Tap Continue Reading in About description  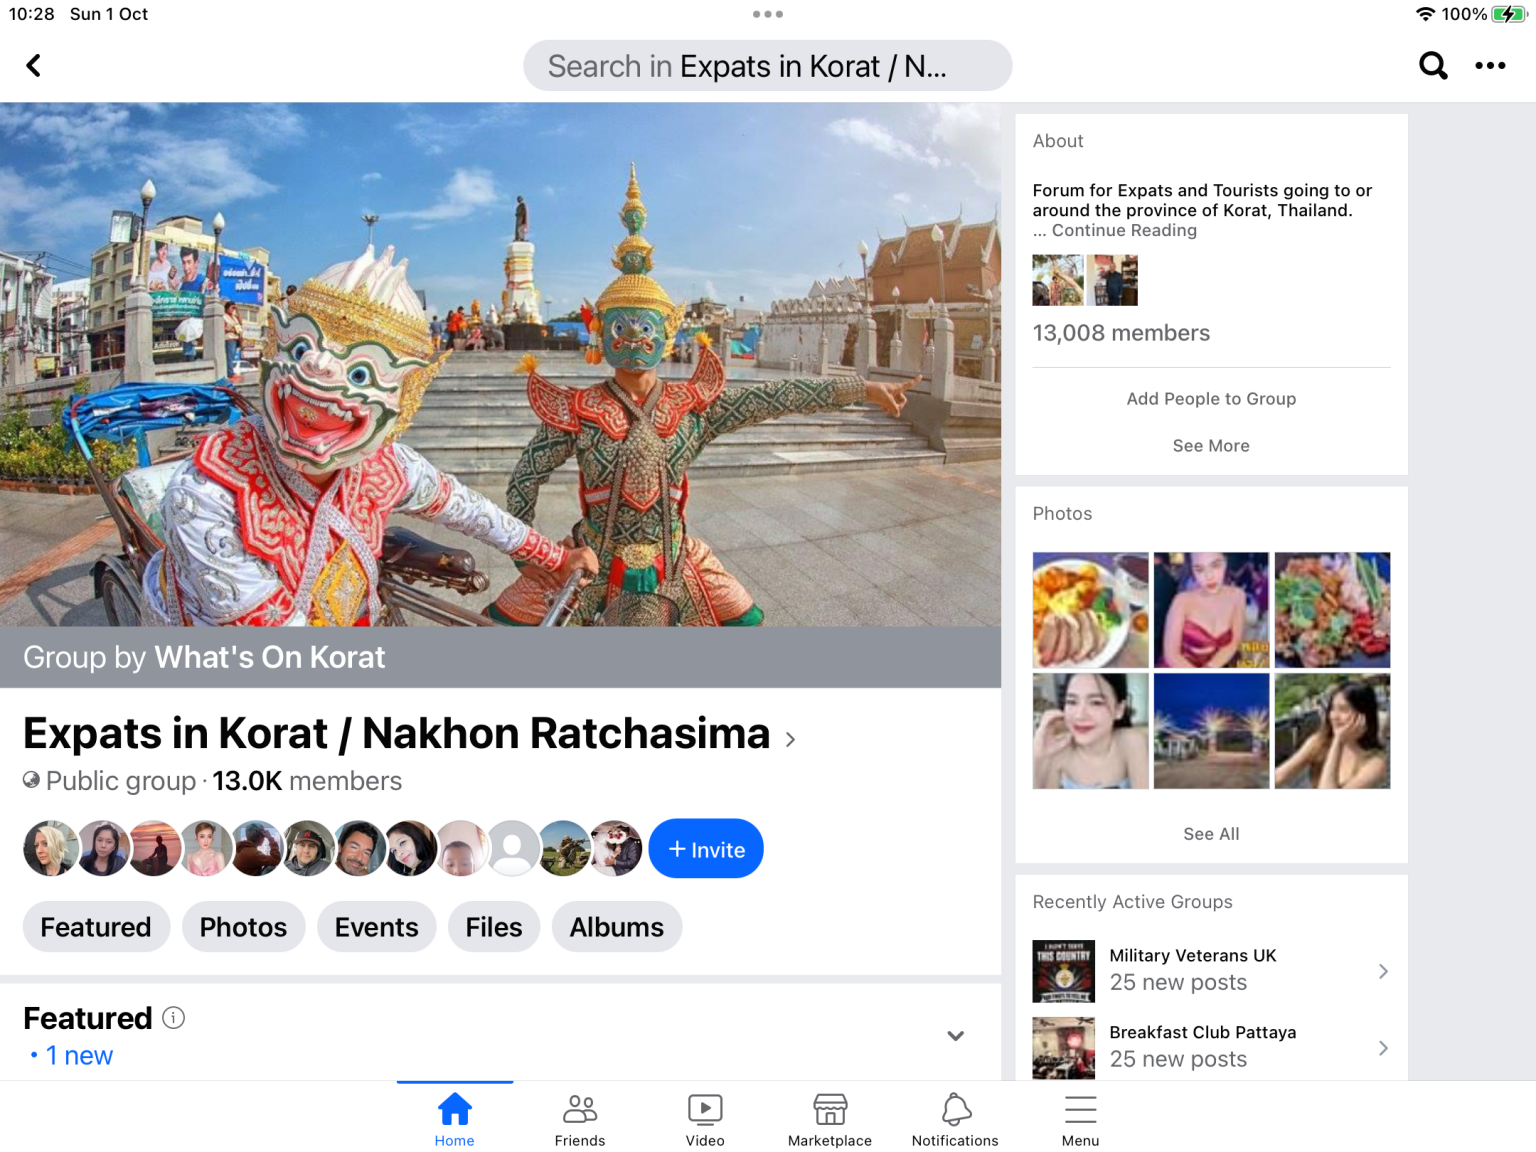[x=1124, y=230]
